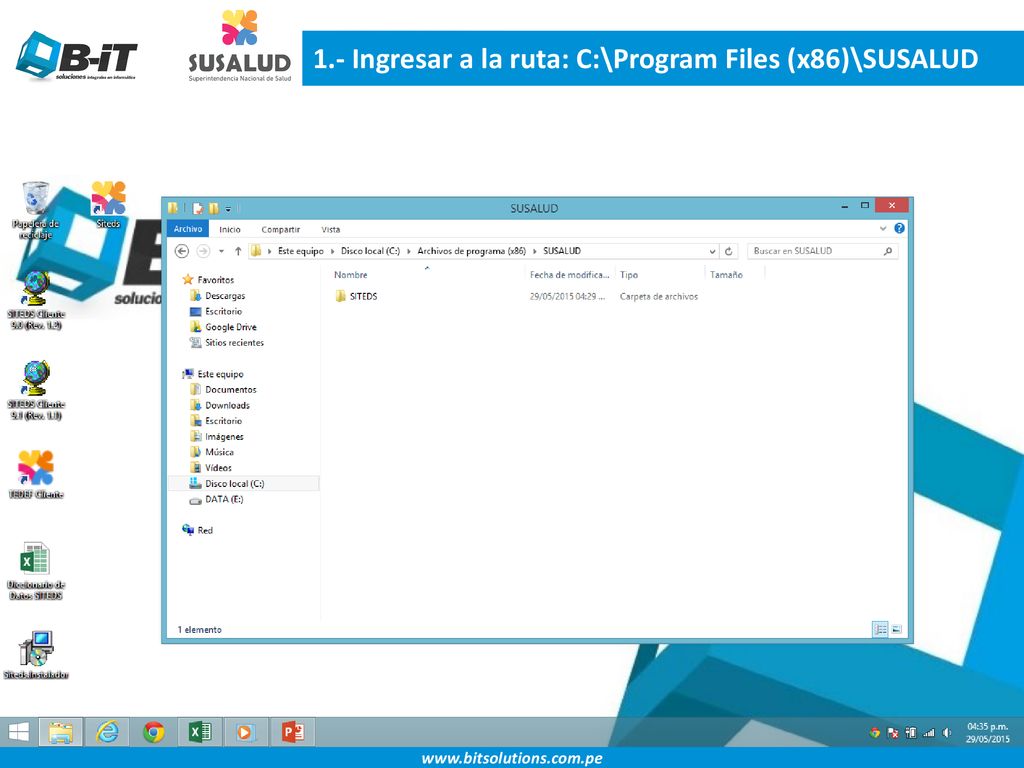Open the media player taskbar icon
The height and width of the screenshot is (768, 1024).
point(246,732)
